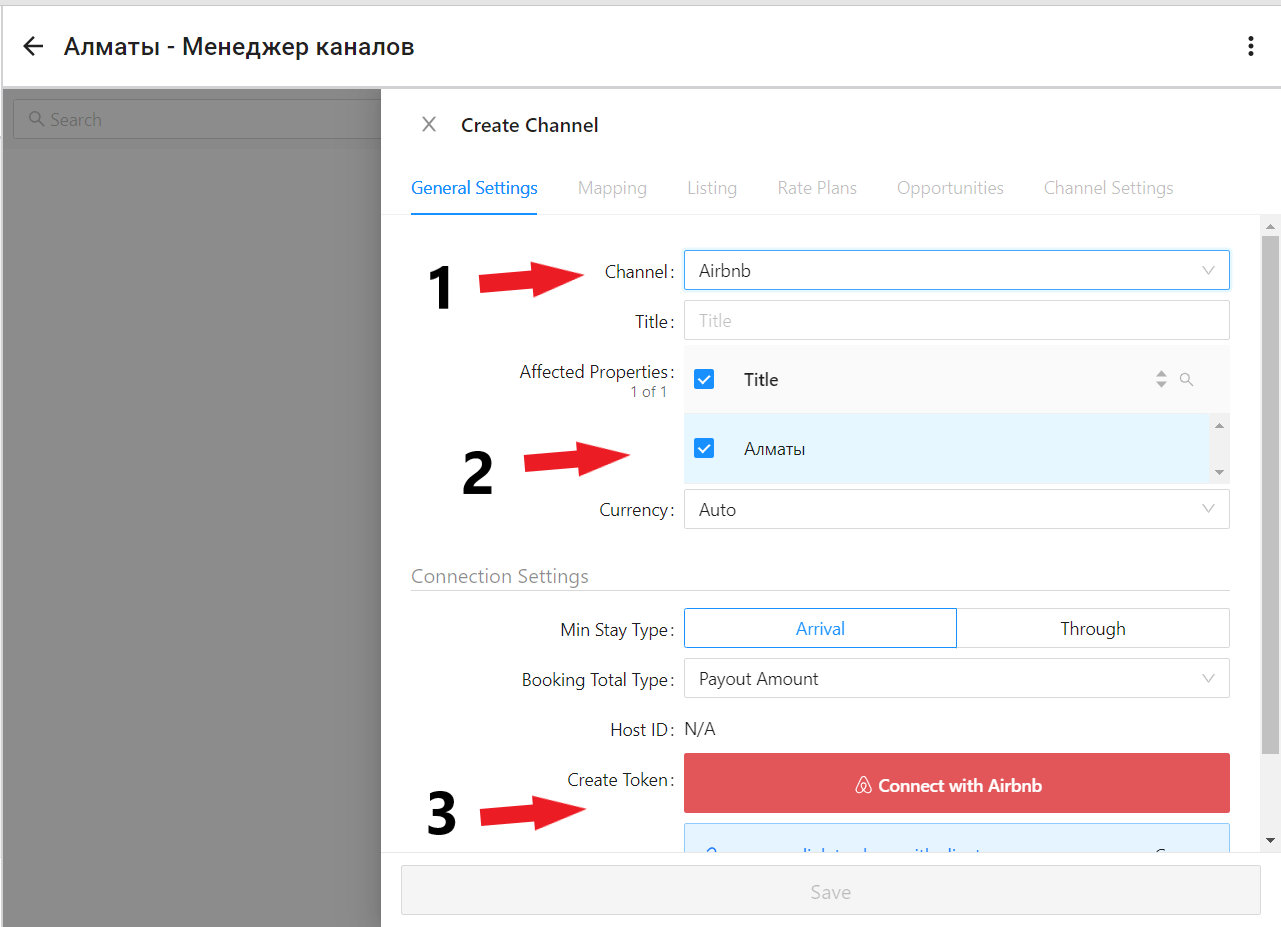Viewport: 1281px width, 927px height.
Task: Open the three-dot more options menu
Action: pos(1250,46)
